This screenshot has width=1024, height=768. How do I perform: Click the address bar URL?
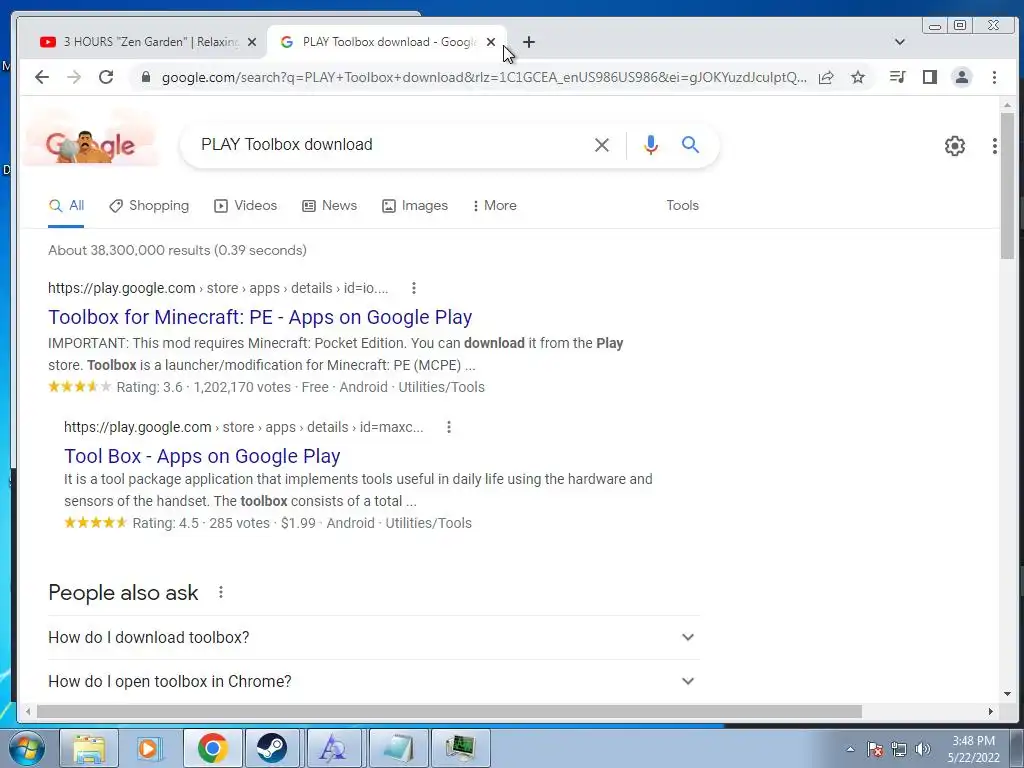pos(484,77)
